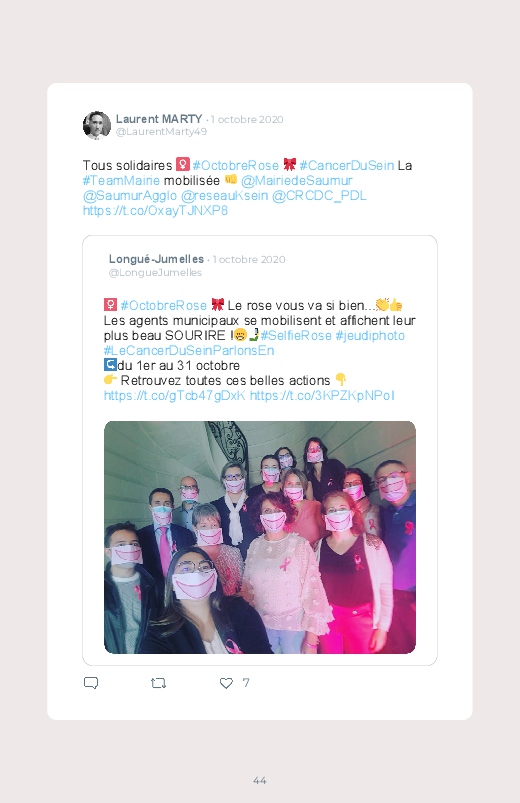This screenshot has width=520, height=803.
Task: Visit the @SaumurAgglo mention
Action: point(130,196)
